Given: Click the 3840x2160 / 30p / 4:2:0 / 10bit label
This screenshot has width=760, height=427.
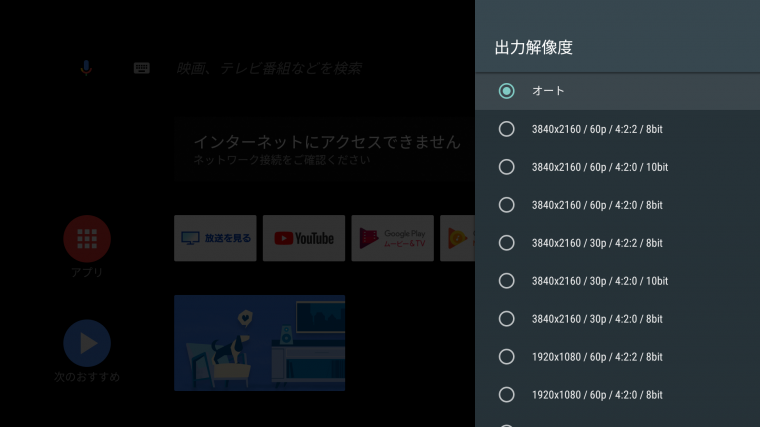Looking at the screenshot, I should point(600,281).
